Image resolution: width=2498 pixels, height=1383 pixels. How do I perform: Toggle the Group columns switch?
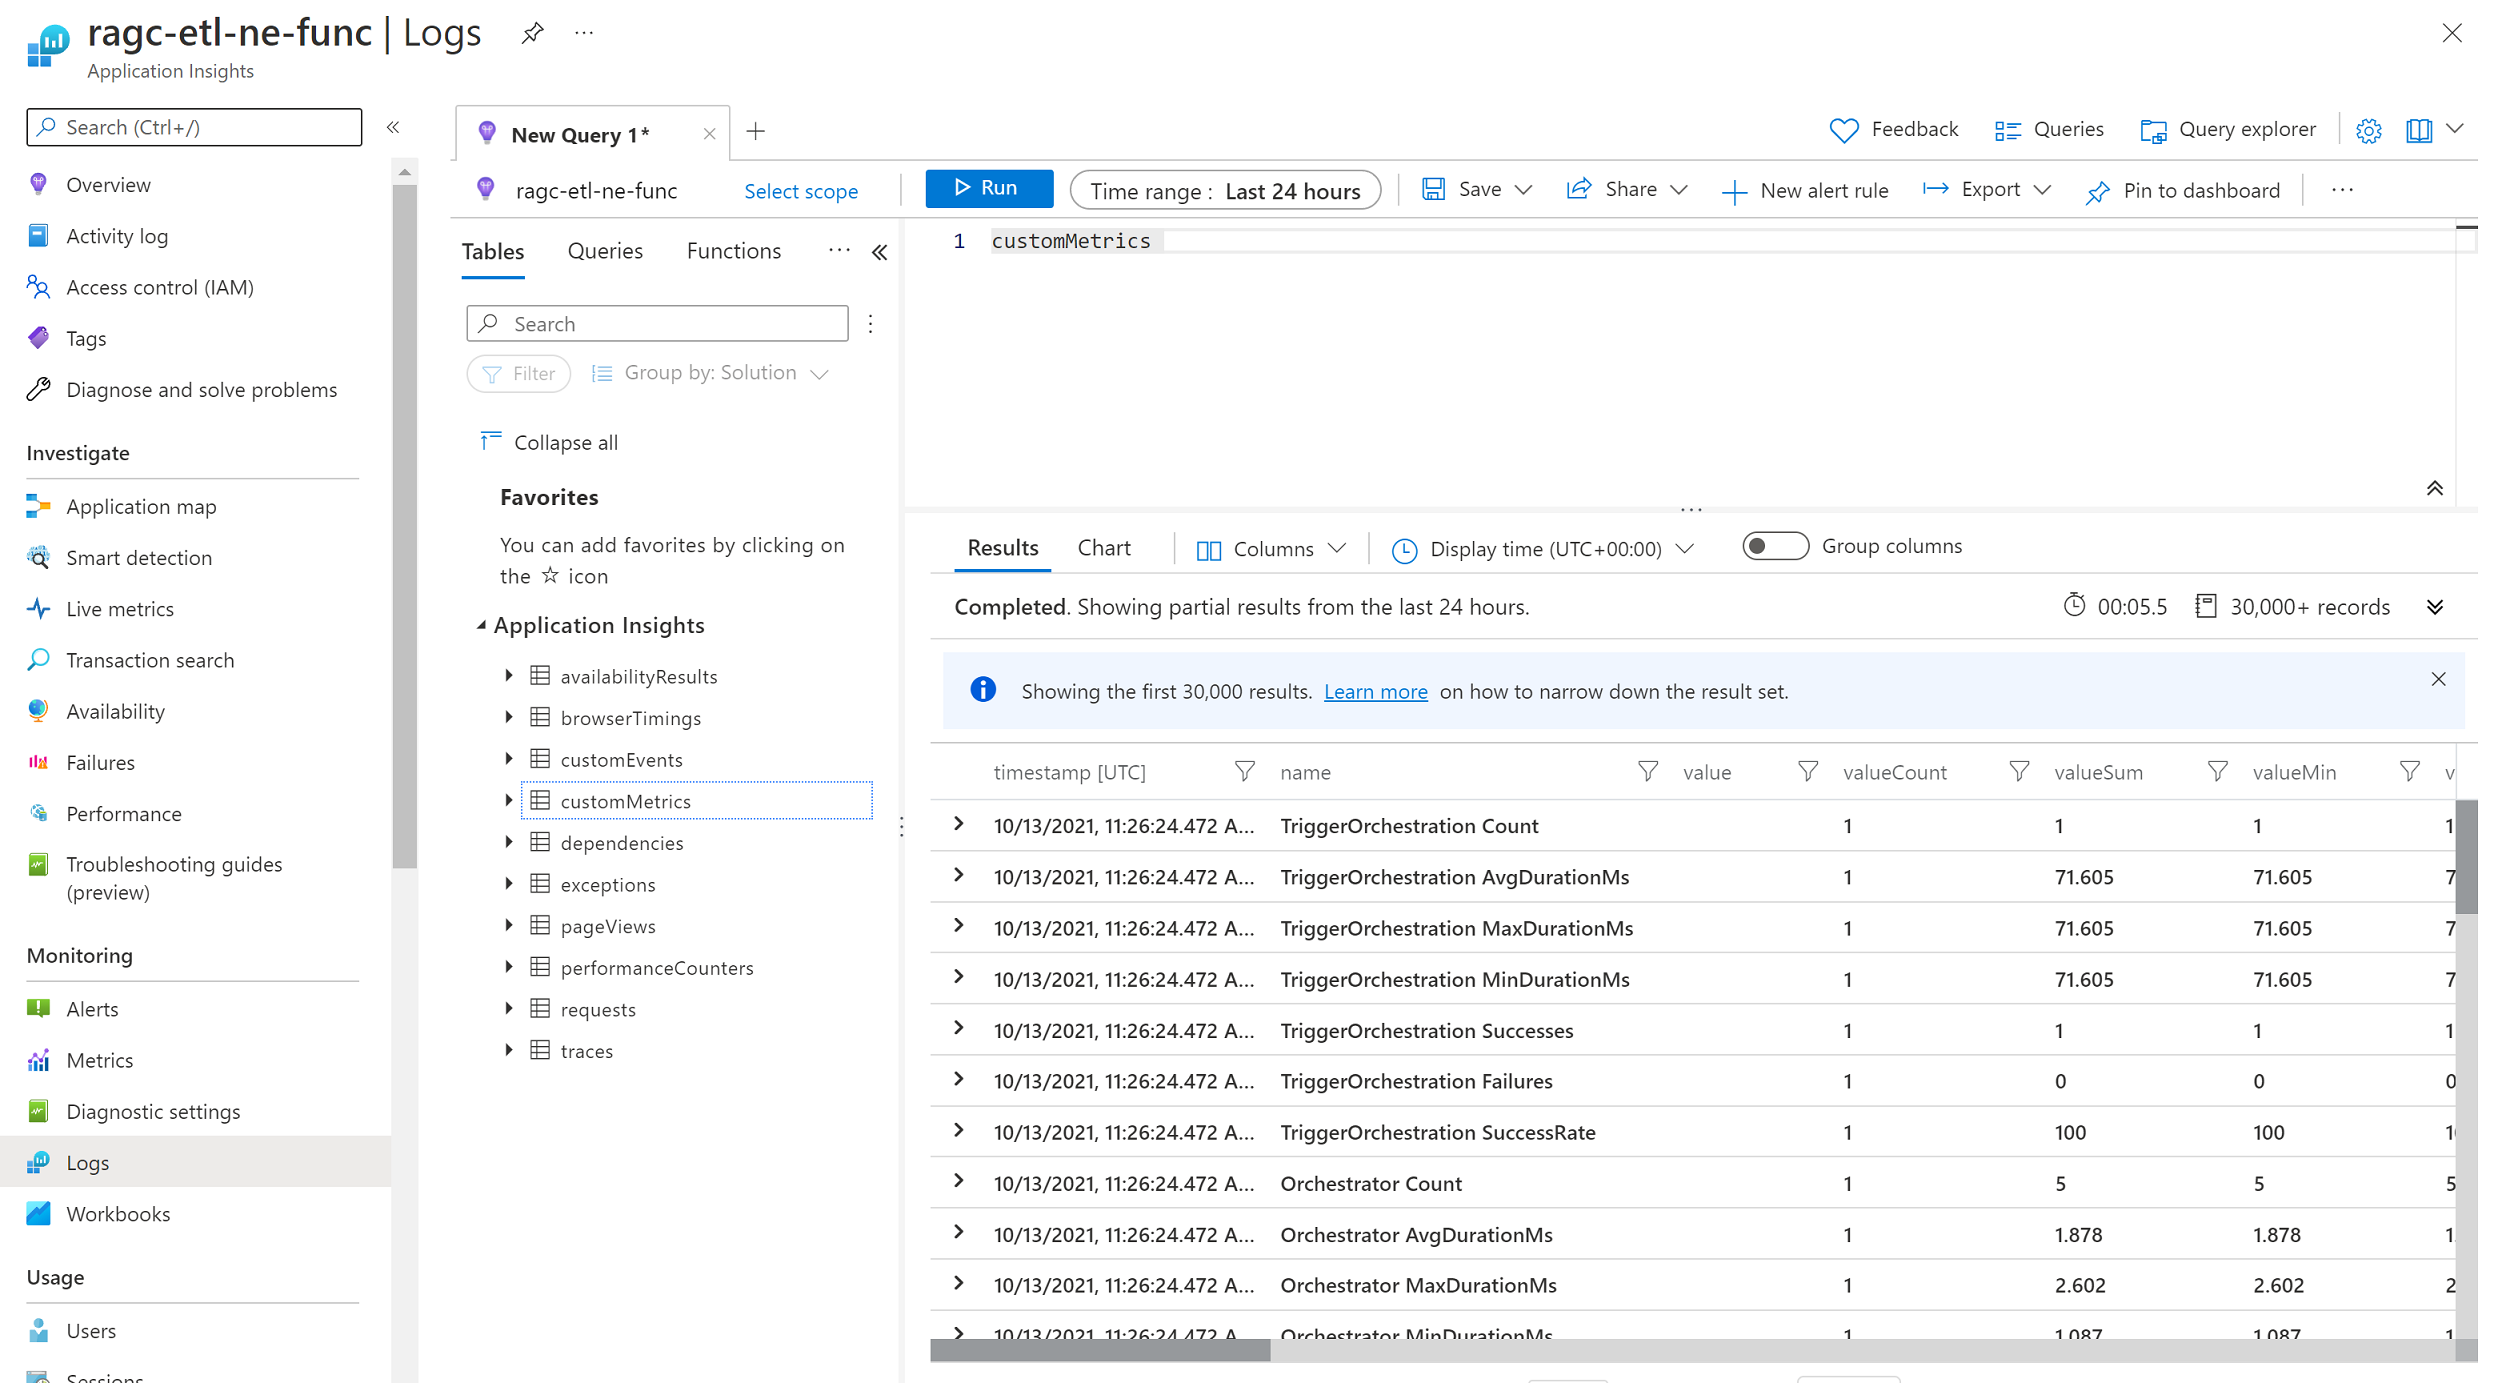pyautogui.click(x=1774, y=546)
